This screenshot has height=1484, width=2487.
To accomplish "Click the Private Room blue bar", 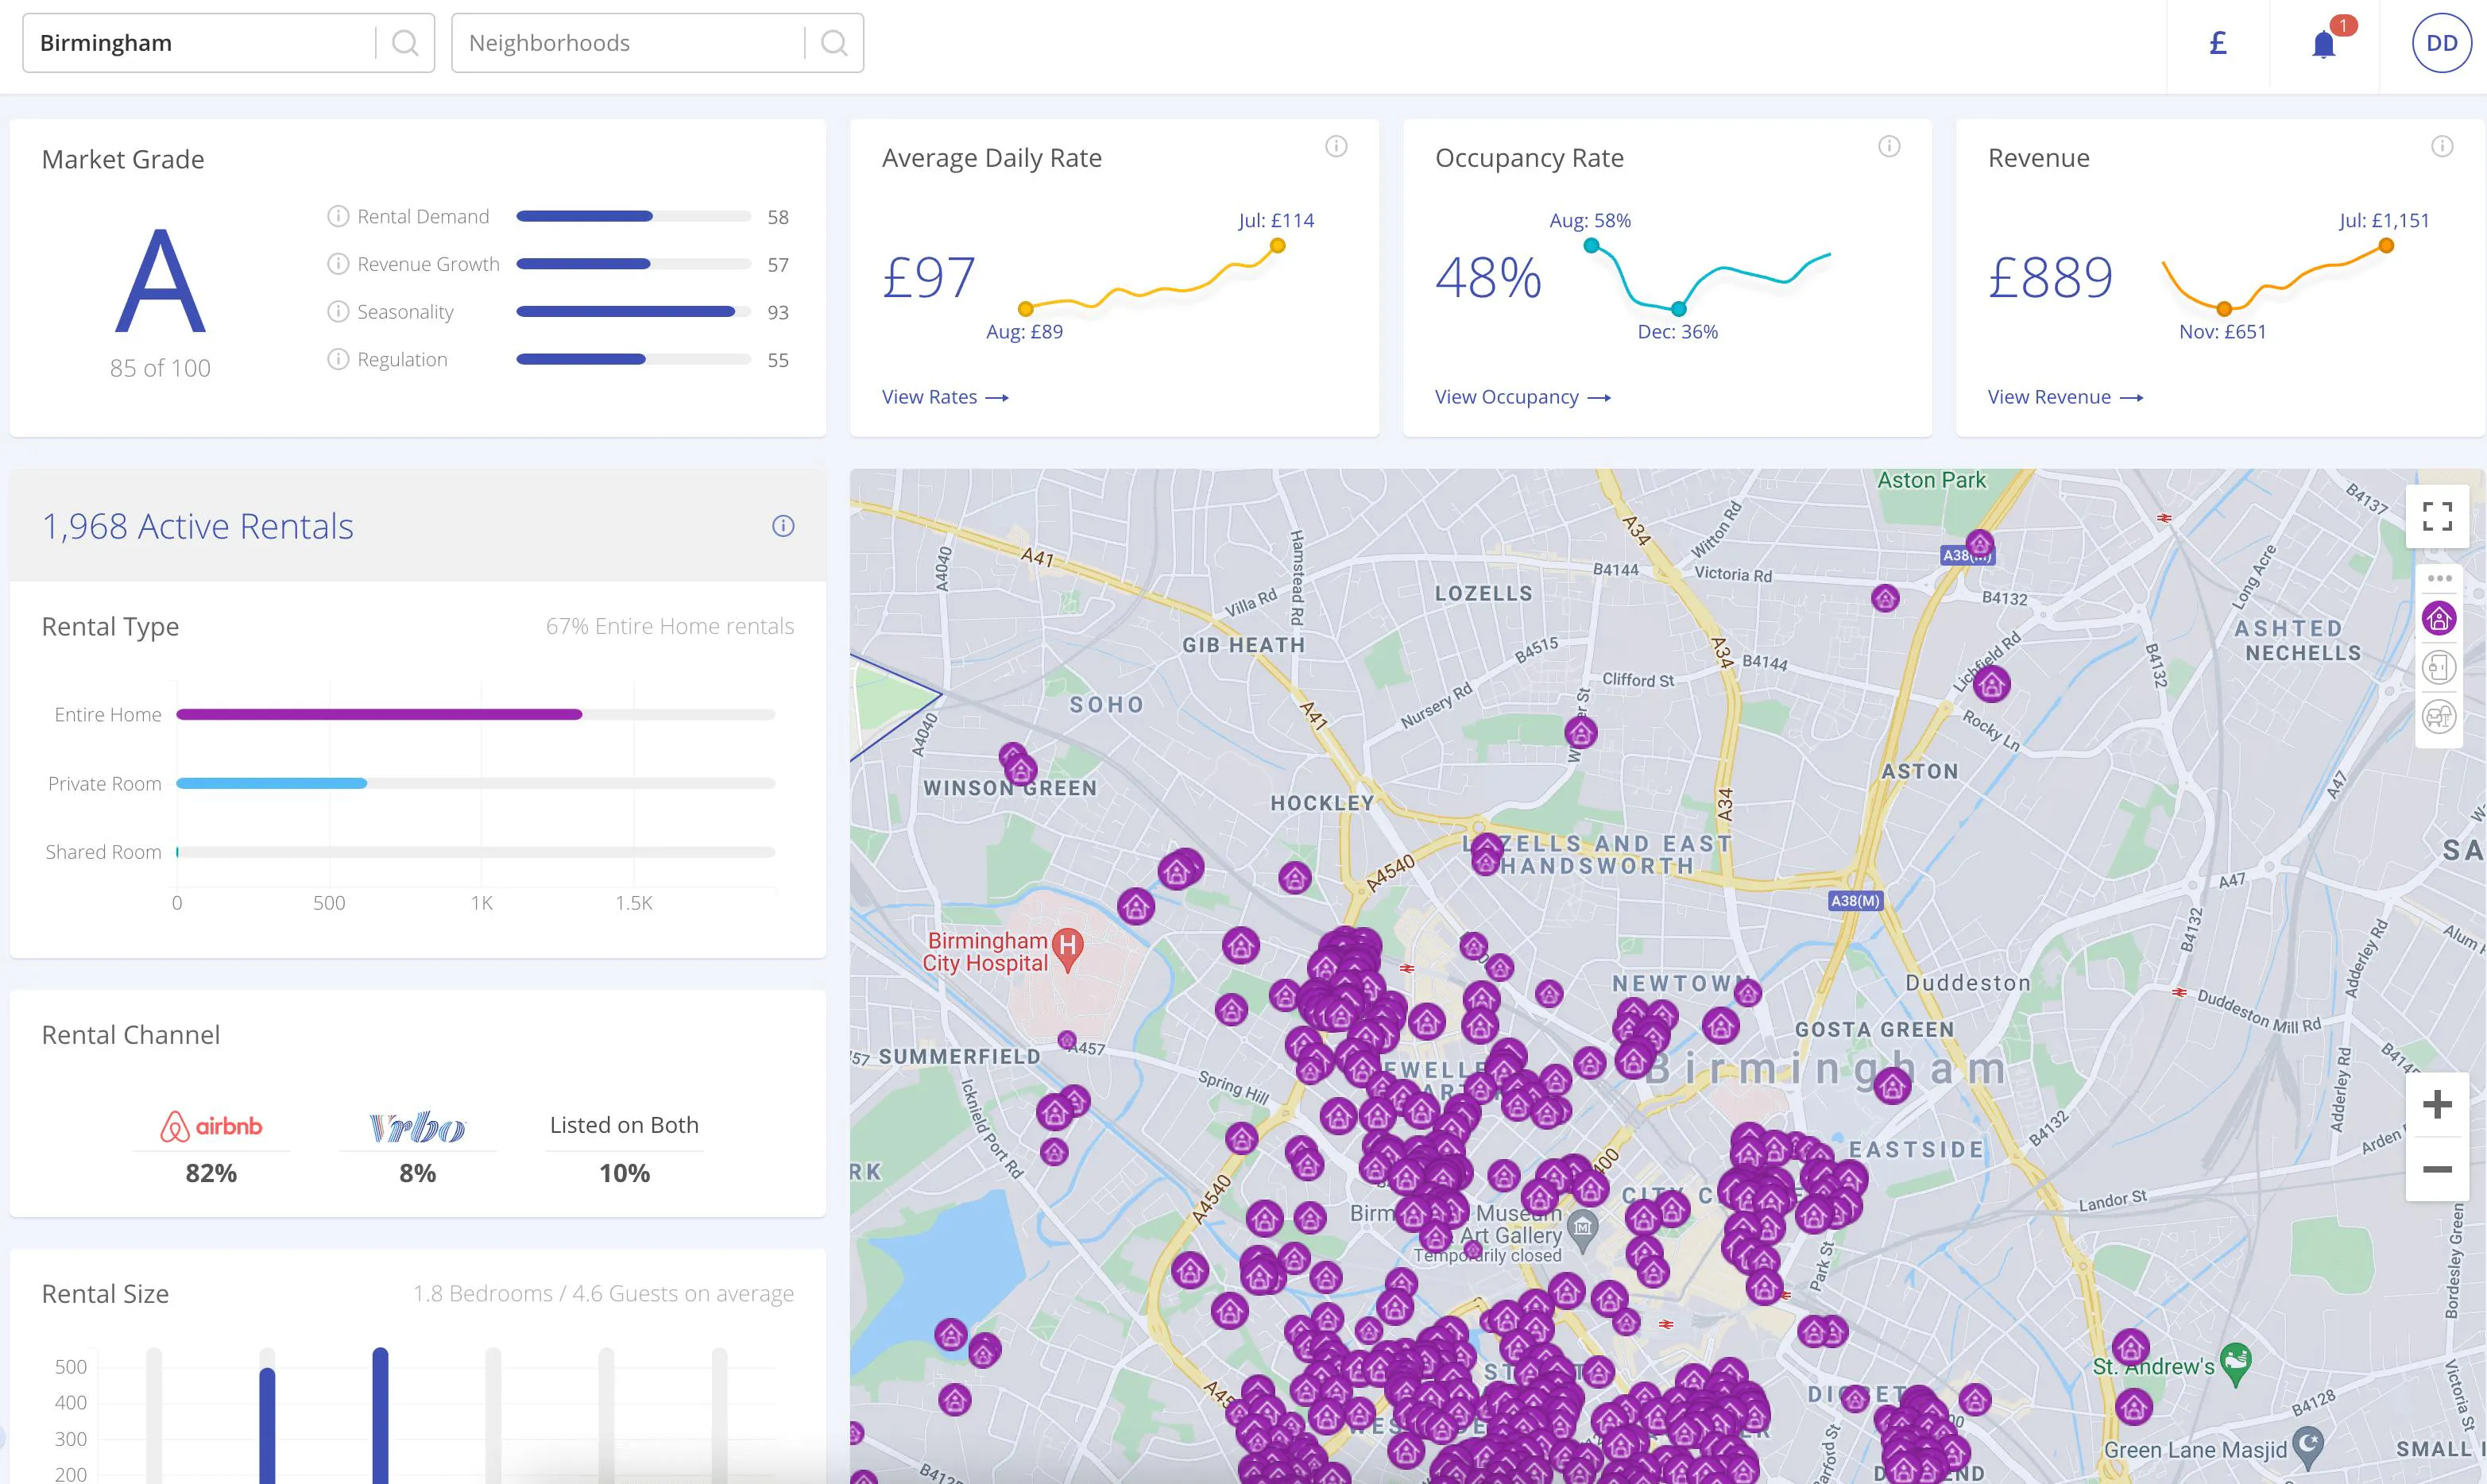I will (x=272, y=783).
